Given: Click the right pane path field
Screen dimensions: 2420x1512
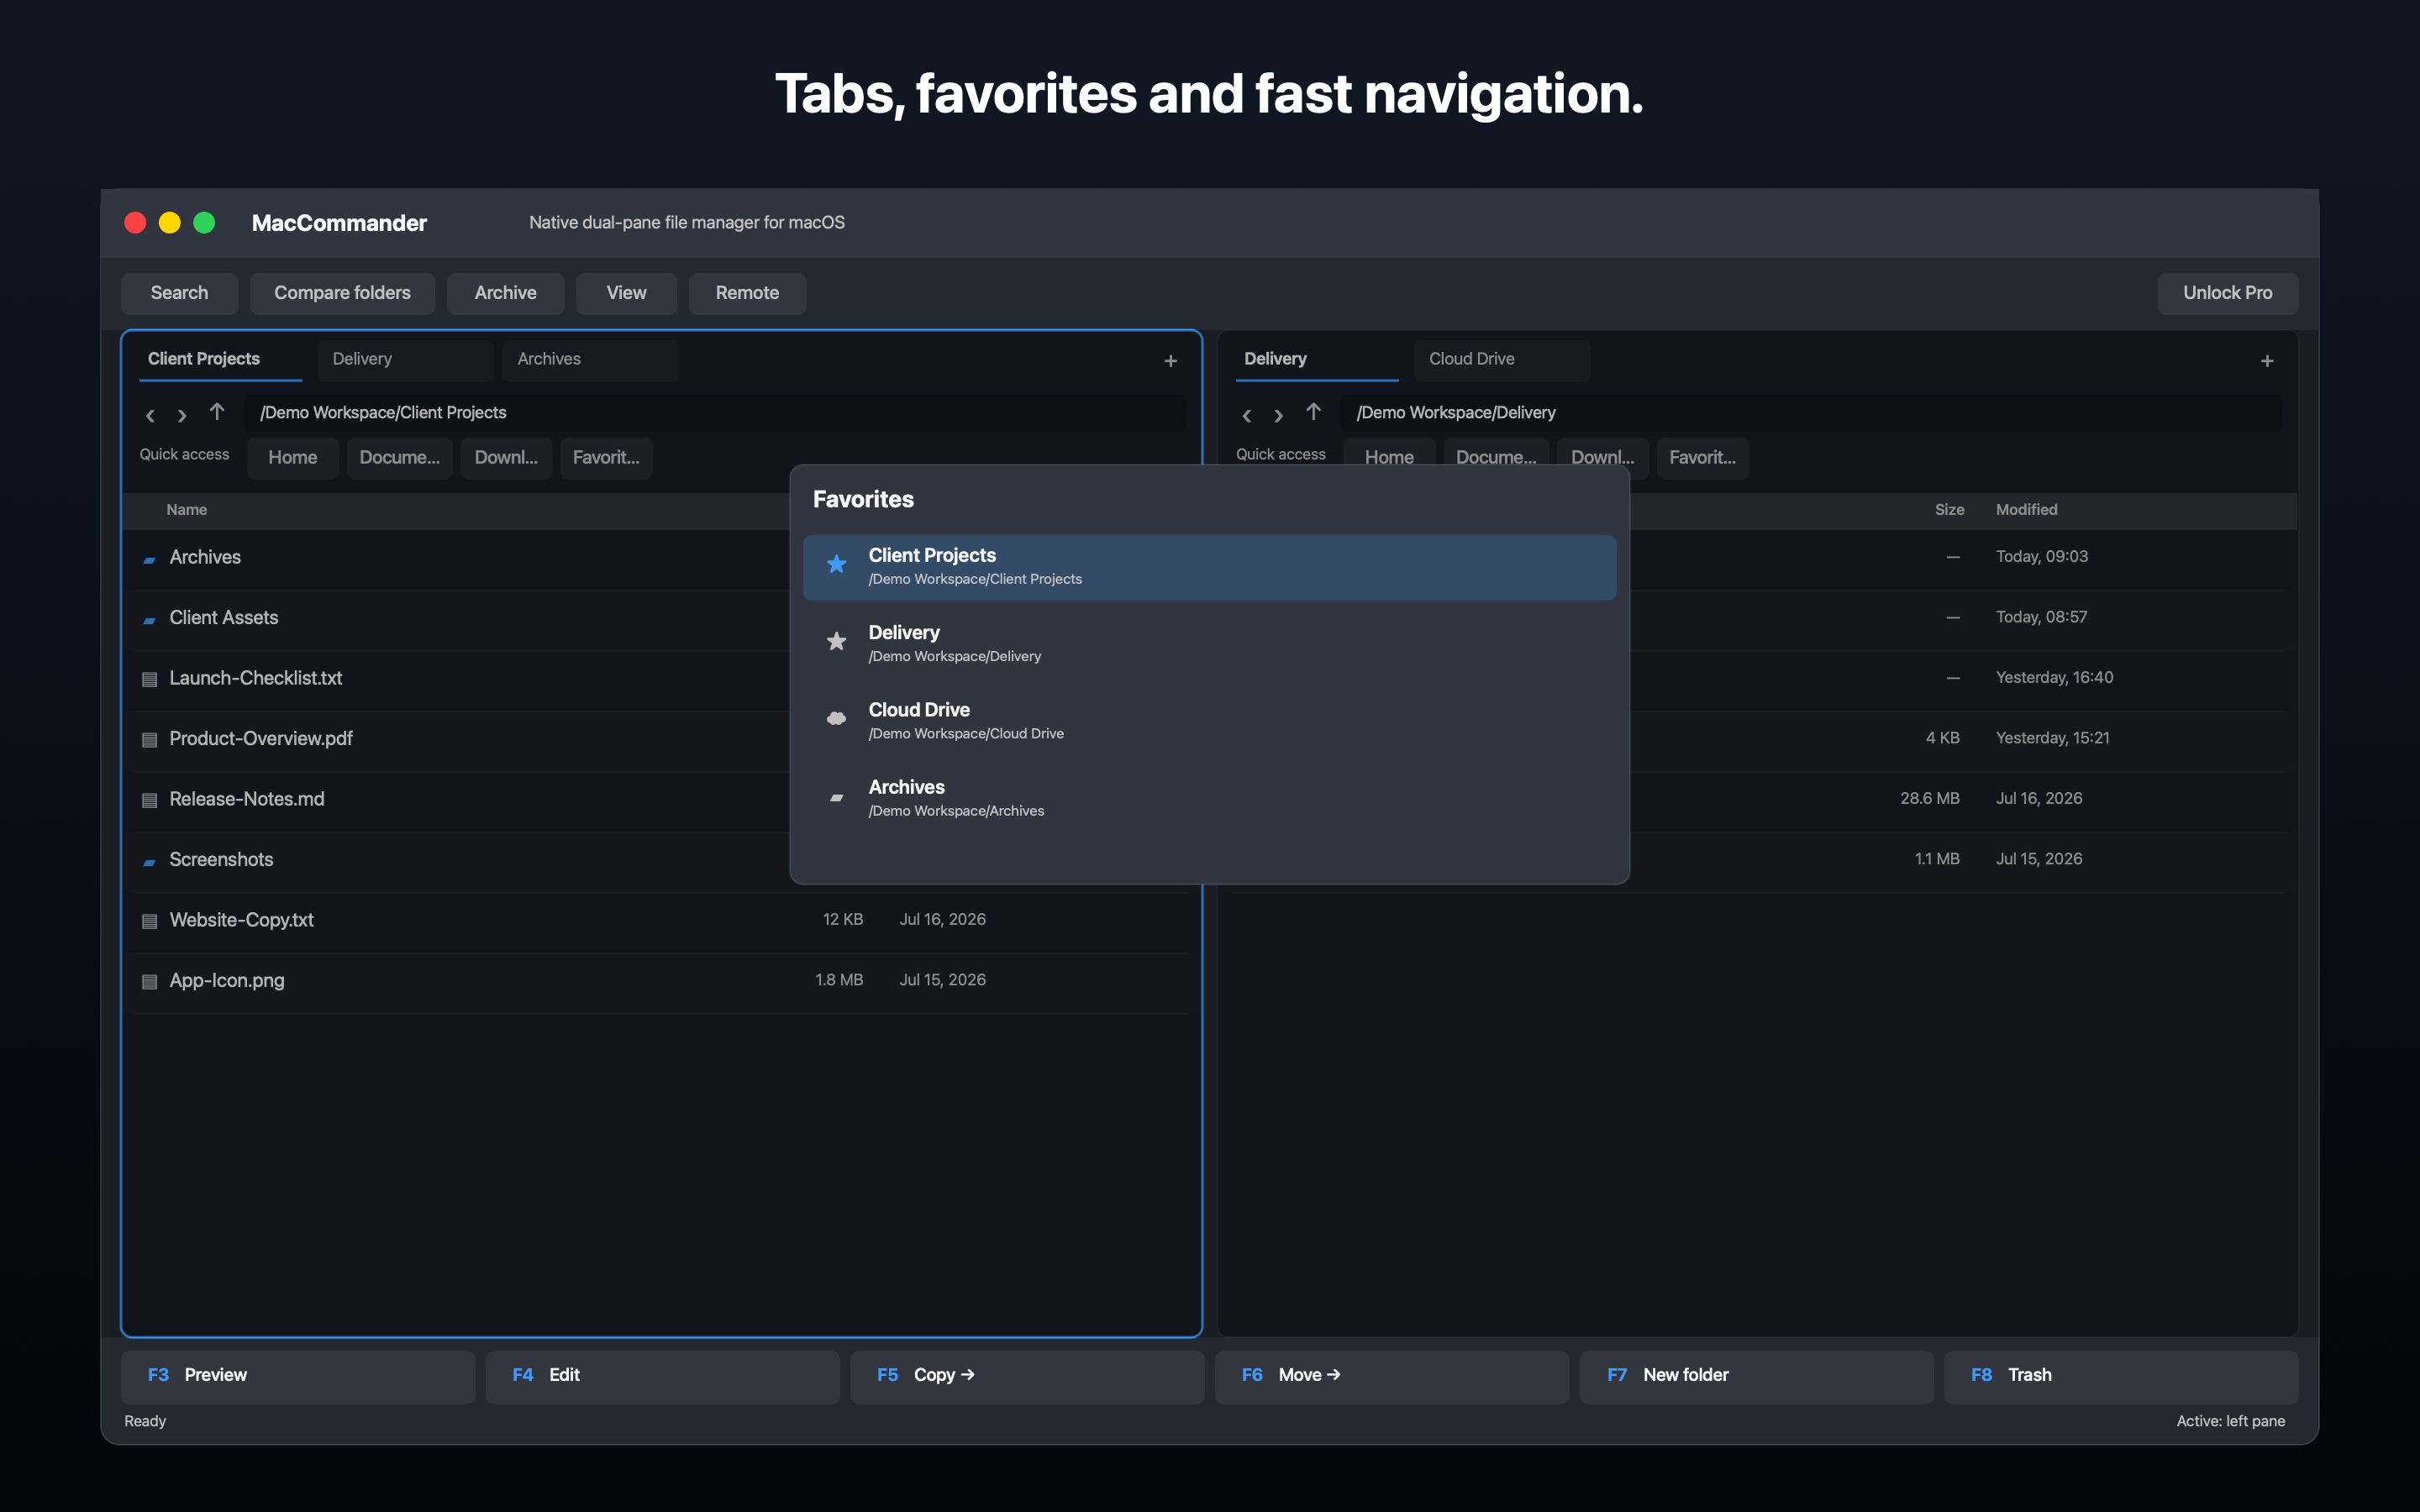Looking at the screenshot, I should coord(1811,413).
